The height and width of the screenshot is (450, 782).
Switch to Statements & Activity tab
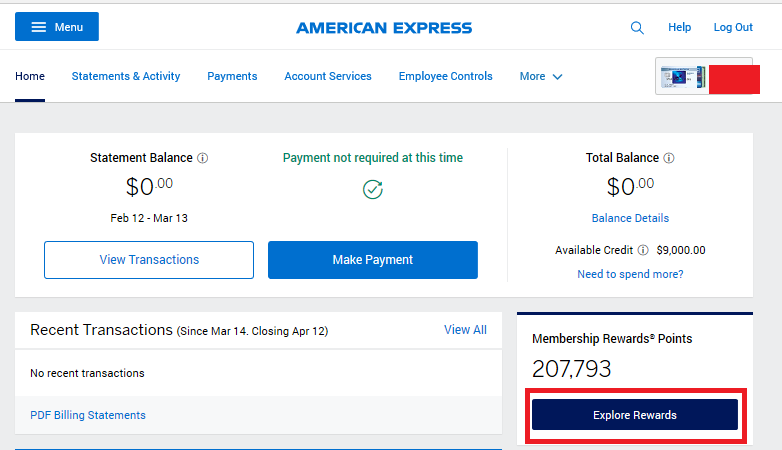[x=126, y=76]
